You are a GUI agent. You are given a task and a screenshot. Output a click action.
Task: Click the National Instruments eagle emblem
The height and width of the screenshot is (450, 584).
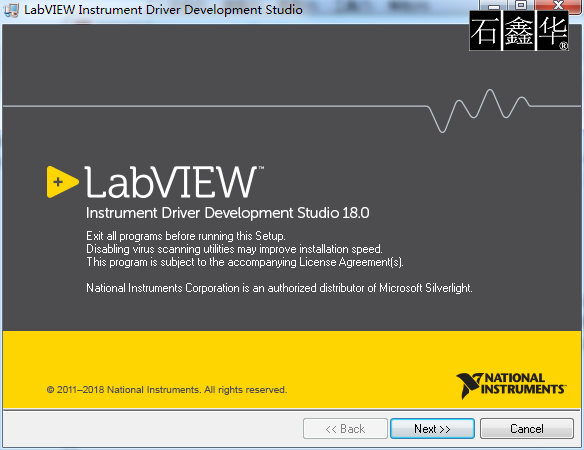pyautogui.click(x=469, y=386)
